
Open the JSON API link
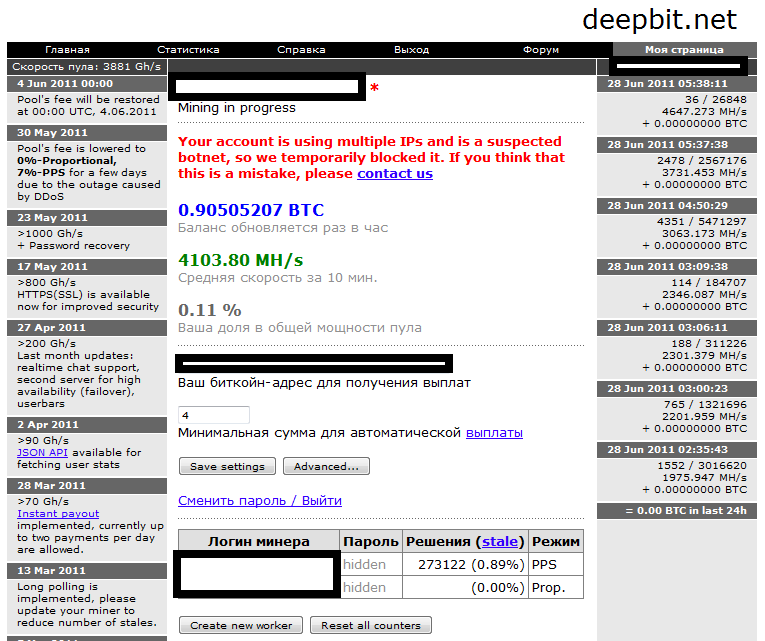point(42,453)
